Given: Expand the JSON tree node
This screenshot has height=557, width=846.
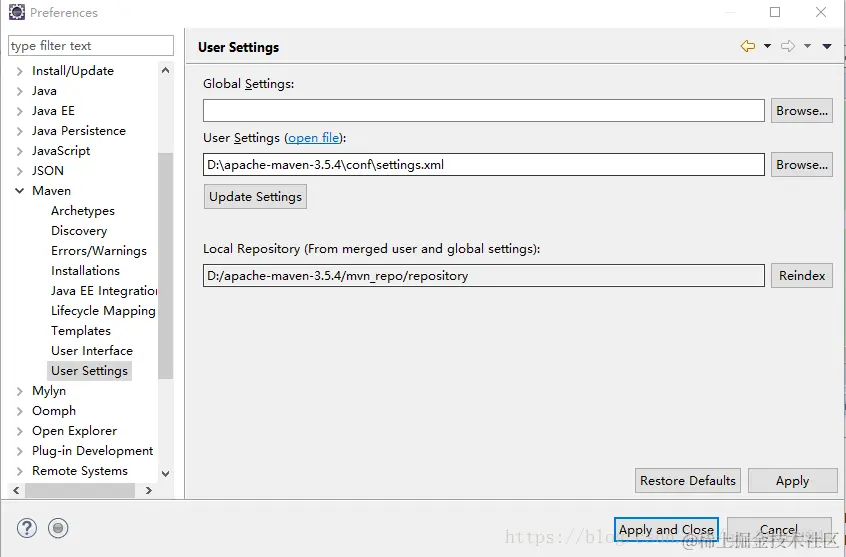Looking at the screenshot, I should 19,171.
